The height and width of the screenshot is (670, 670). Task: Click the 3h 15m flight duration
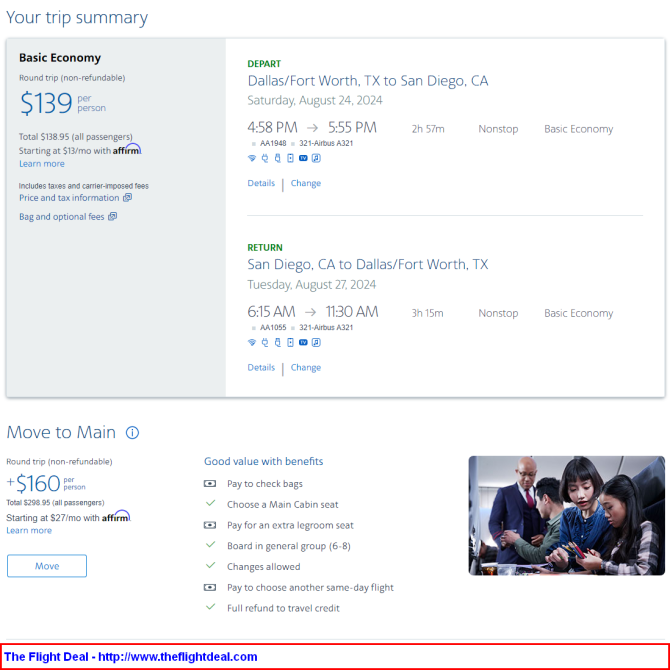point(427,313)
